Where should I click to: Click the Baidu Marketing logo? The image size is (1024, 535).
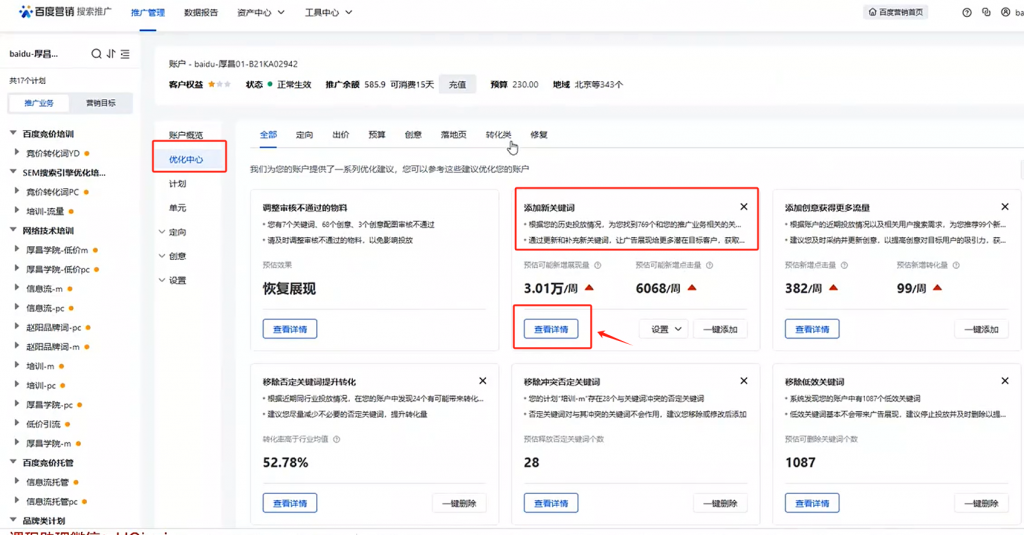(x=65, y=12)
